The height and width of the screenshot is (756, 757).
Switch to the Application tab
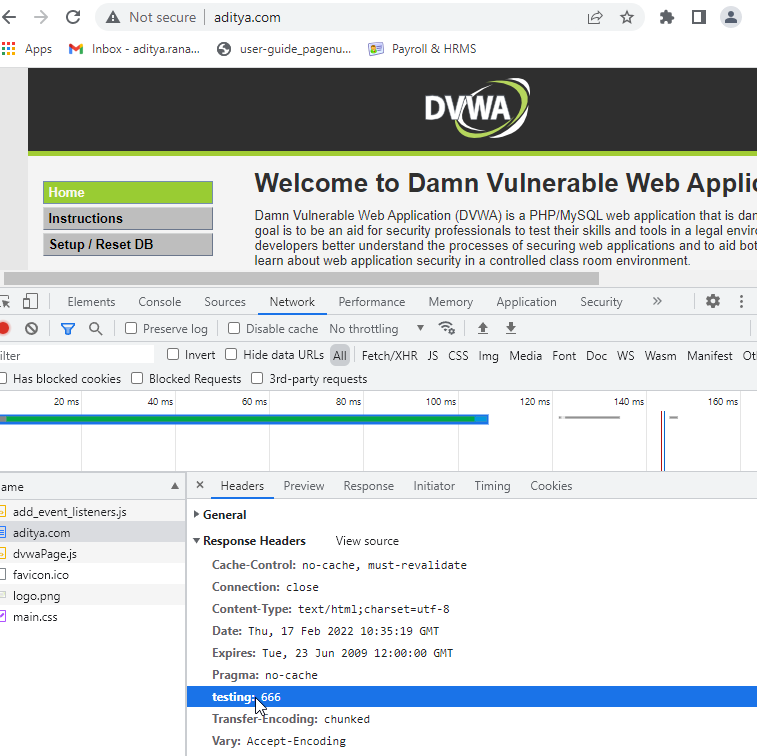click(x=526, y=302)
